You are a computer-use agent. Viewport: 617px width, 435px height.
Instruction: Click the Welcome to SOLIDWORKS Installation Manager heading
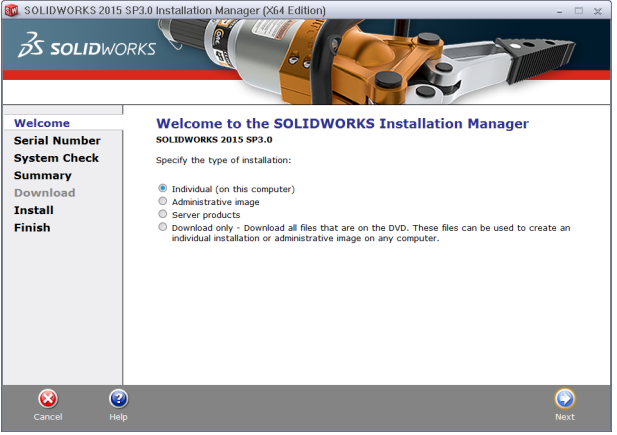[x=344, y=124]
